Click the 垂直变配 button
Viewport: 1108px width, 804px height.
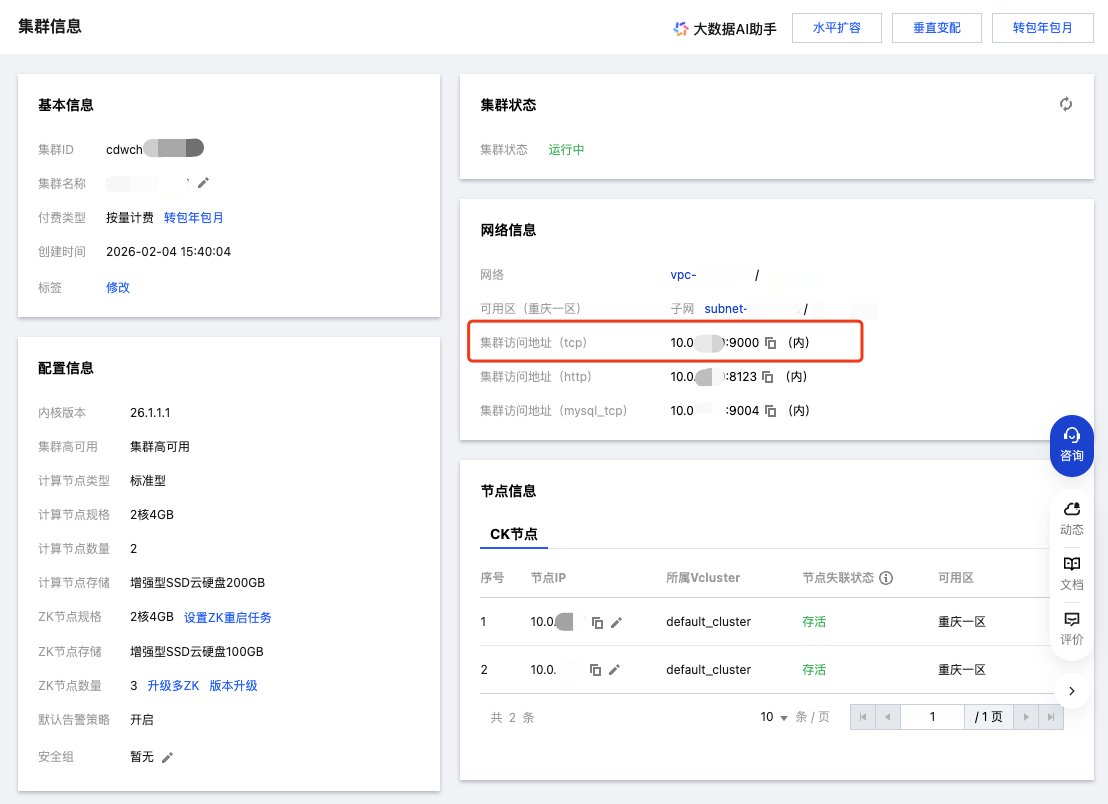tap(936, 28)
